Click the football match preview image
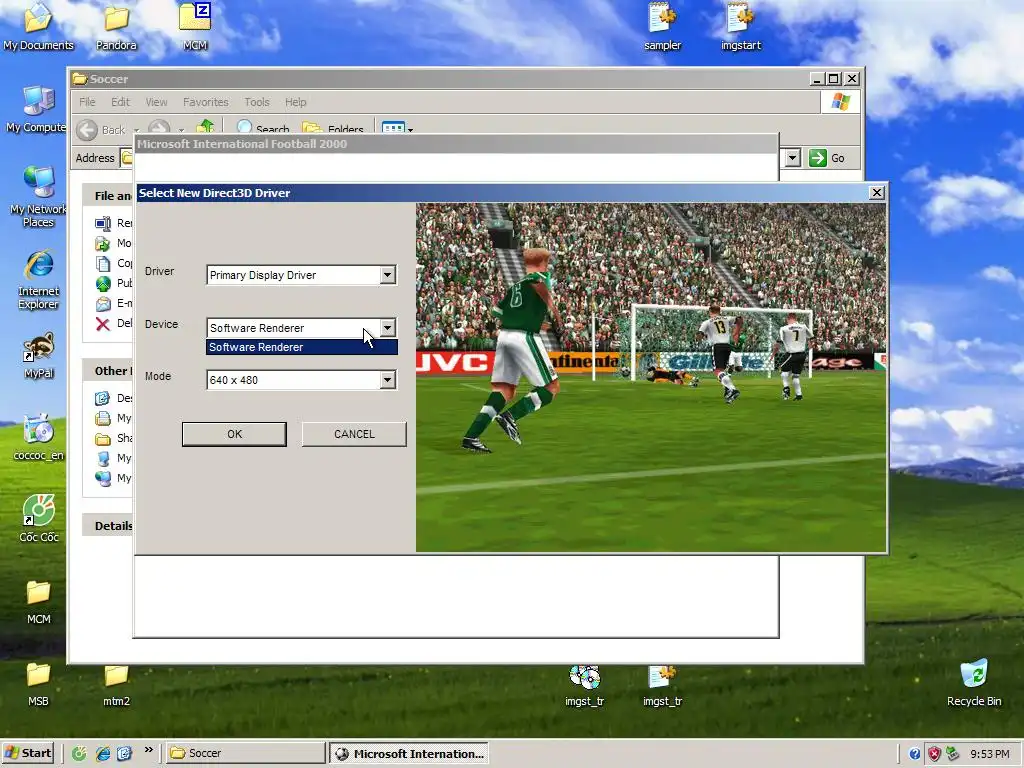Screen dimensions: 1024x768 651,377
